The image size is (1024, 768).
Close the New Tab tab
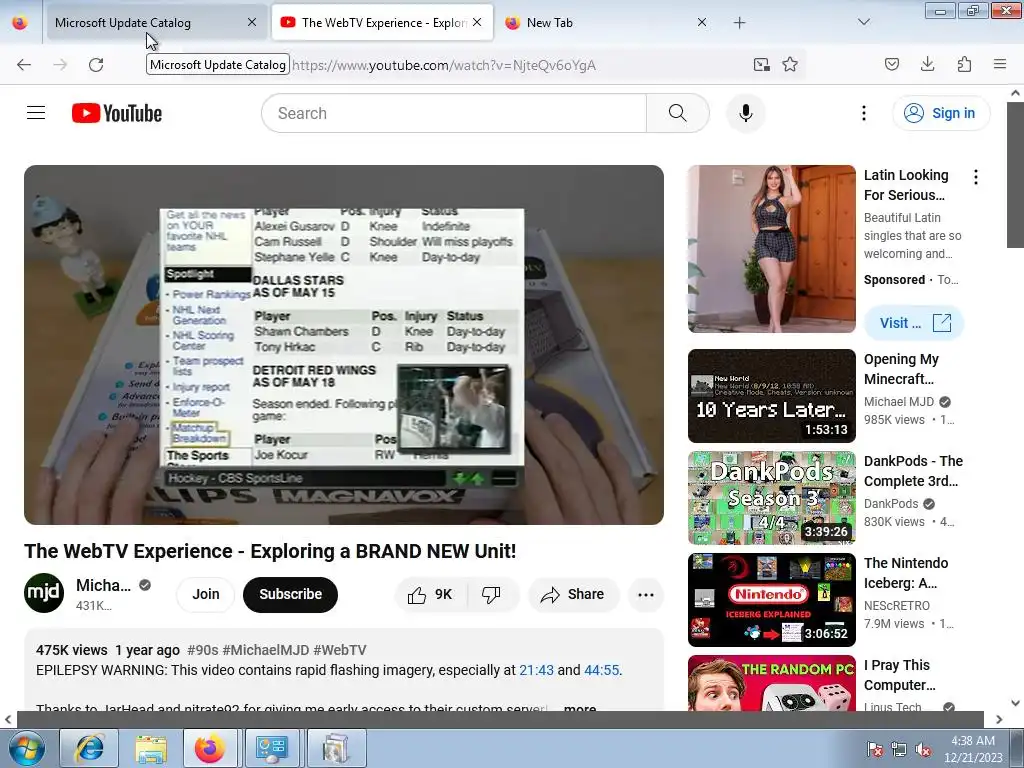click(702, 22)
